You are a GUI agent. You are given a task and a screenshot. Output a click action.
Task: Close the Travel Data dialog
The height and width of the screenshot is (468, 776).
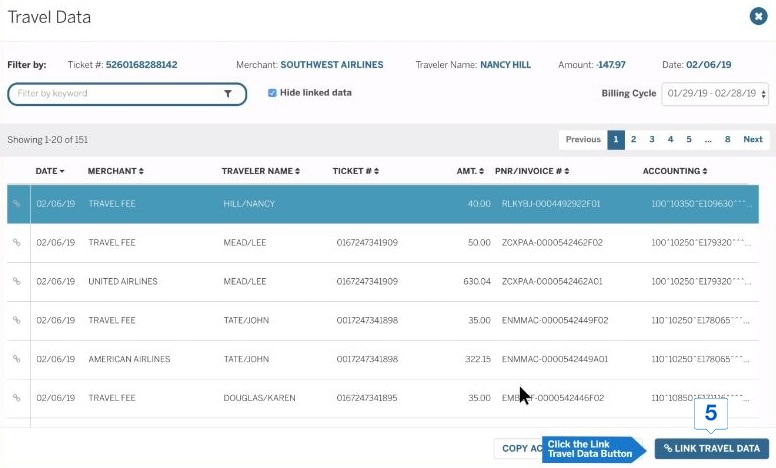pos(758,16)
